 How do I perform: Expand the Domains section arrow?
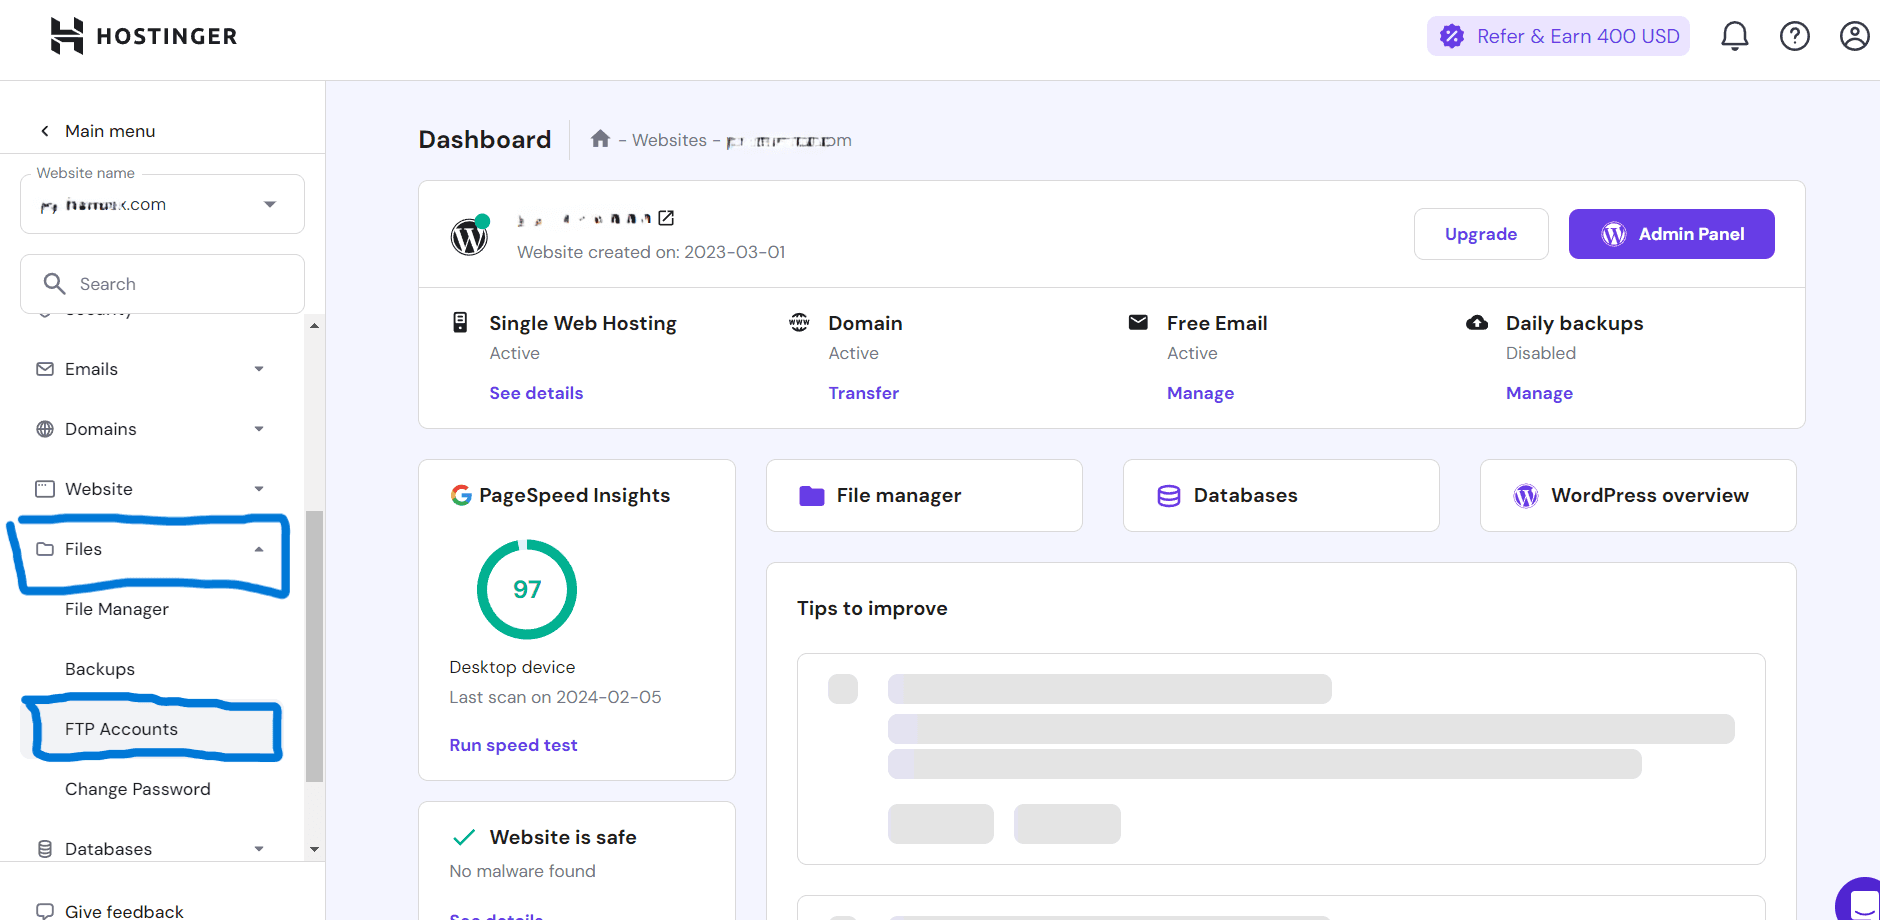click(259, 429)
